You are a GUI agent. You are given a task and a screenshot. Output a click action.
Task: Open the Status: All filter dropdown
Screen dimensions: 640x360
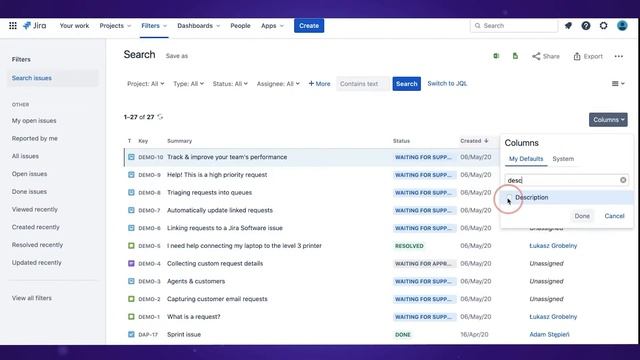tap(230, 84)
